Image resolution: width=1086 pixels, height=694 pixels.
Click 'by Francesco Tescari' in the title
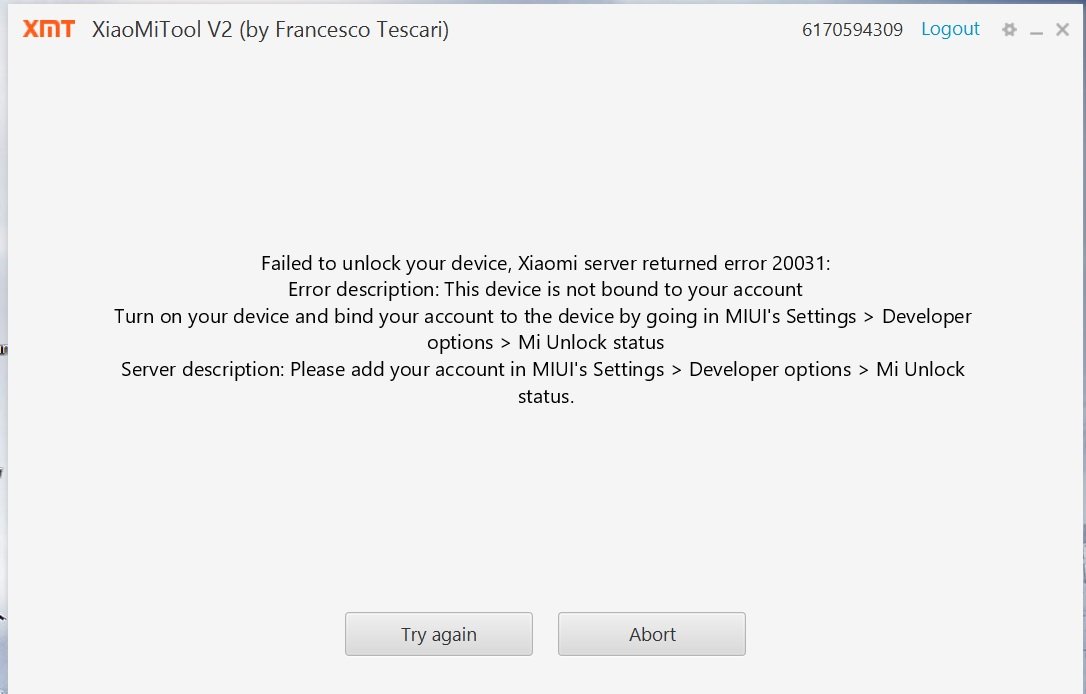(344, 30)
